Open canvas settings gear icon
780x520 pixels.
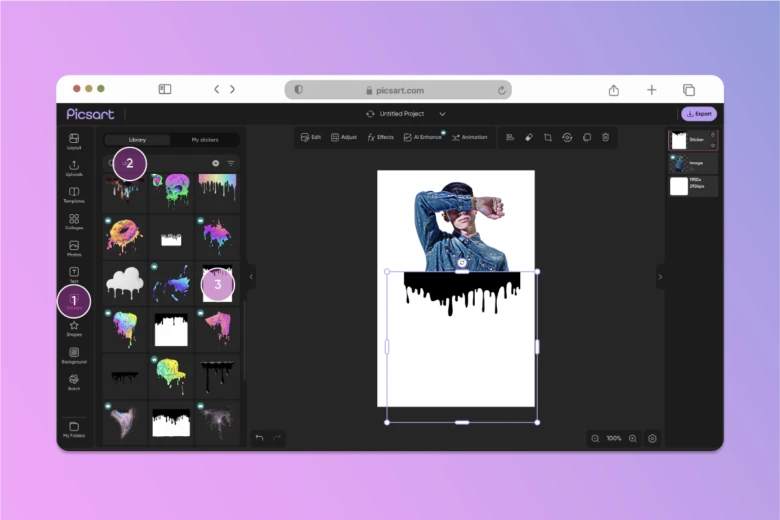click(652, 438)
